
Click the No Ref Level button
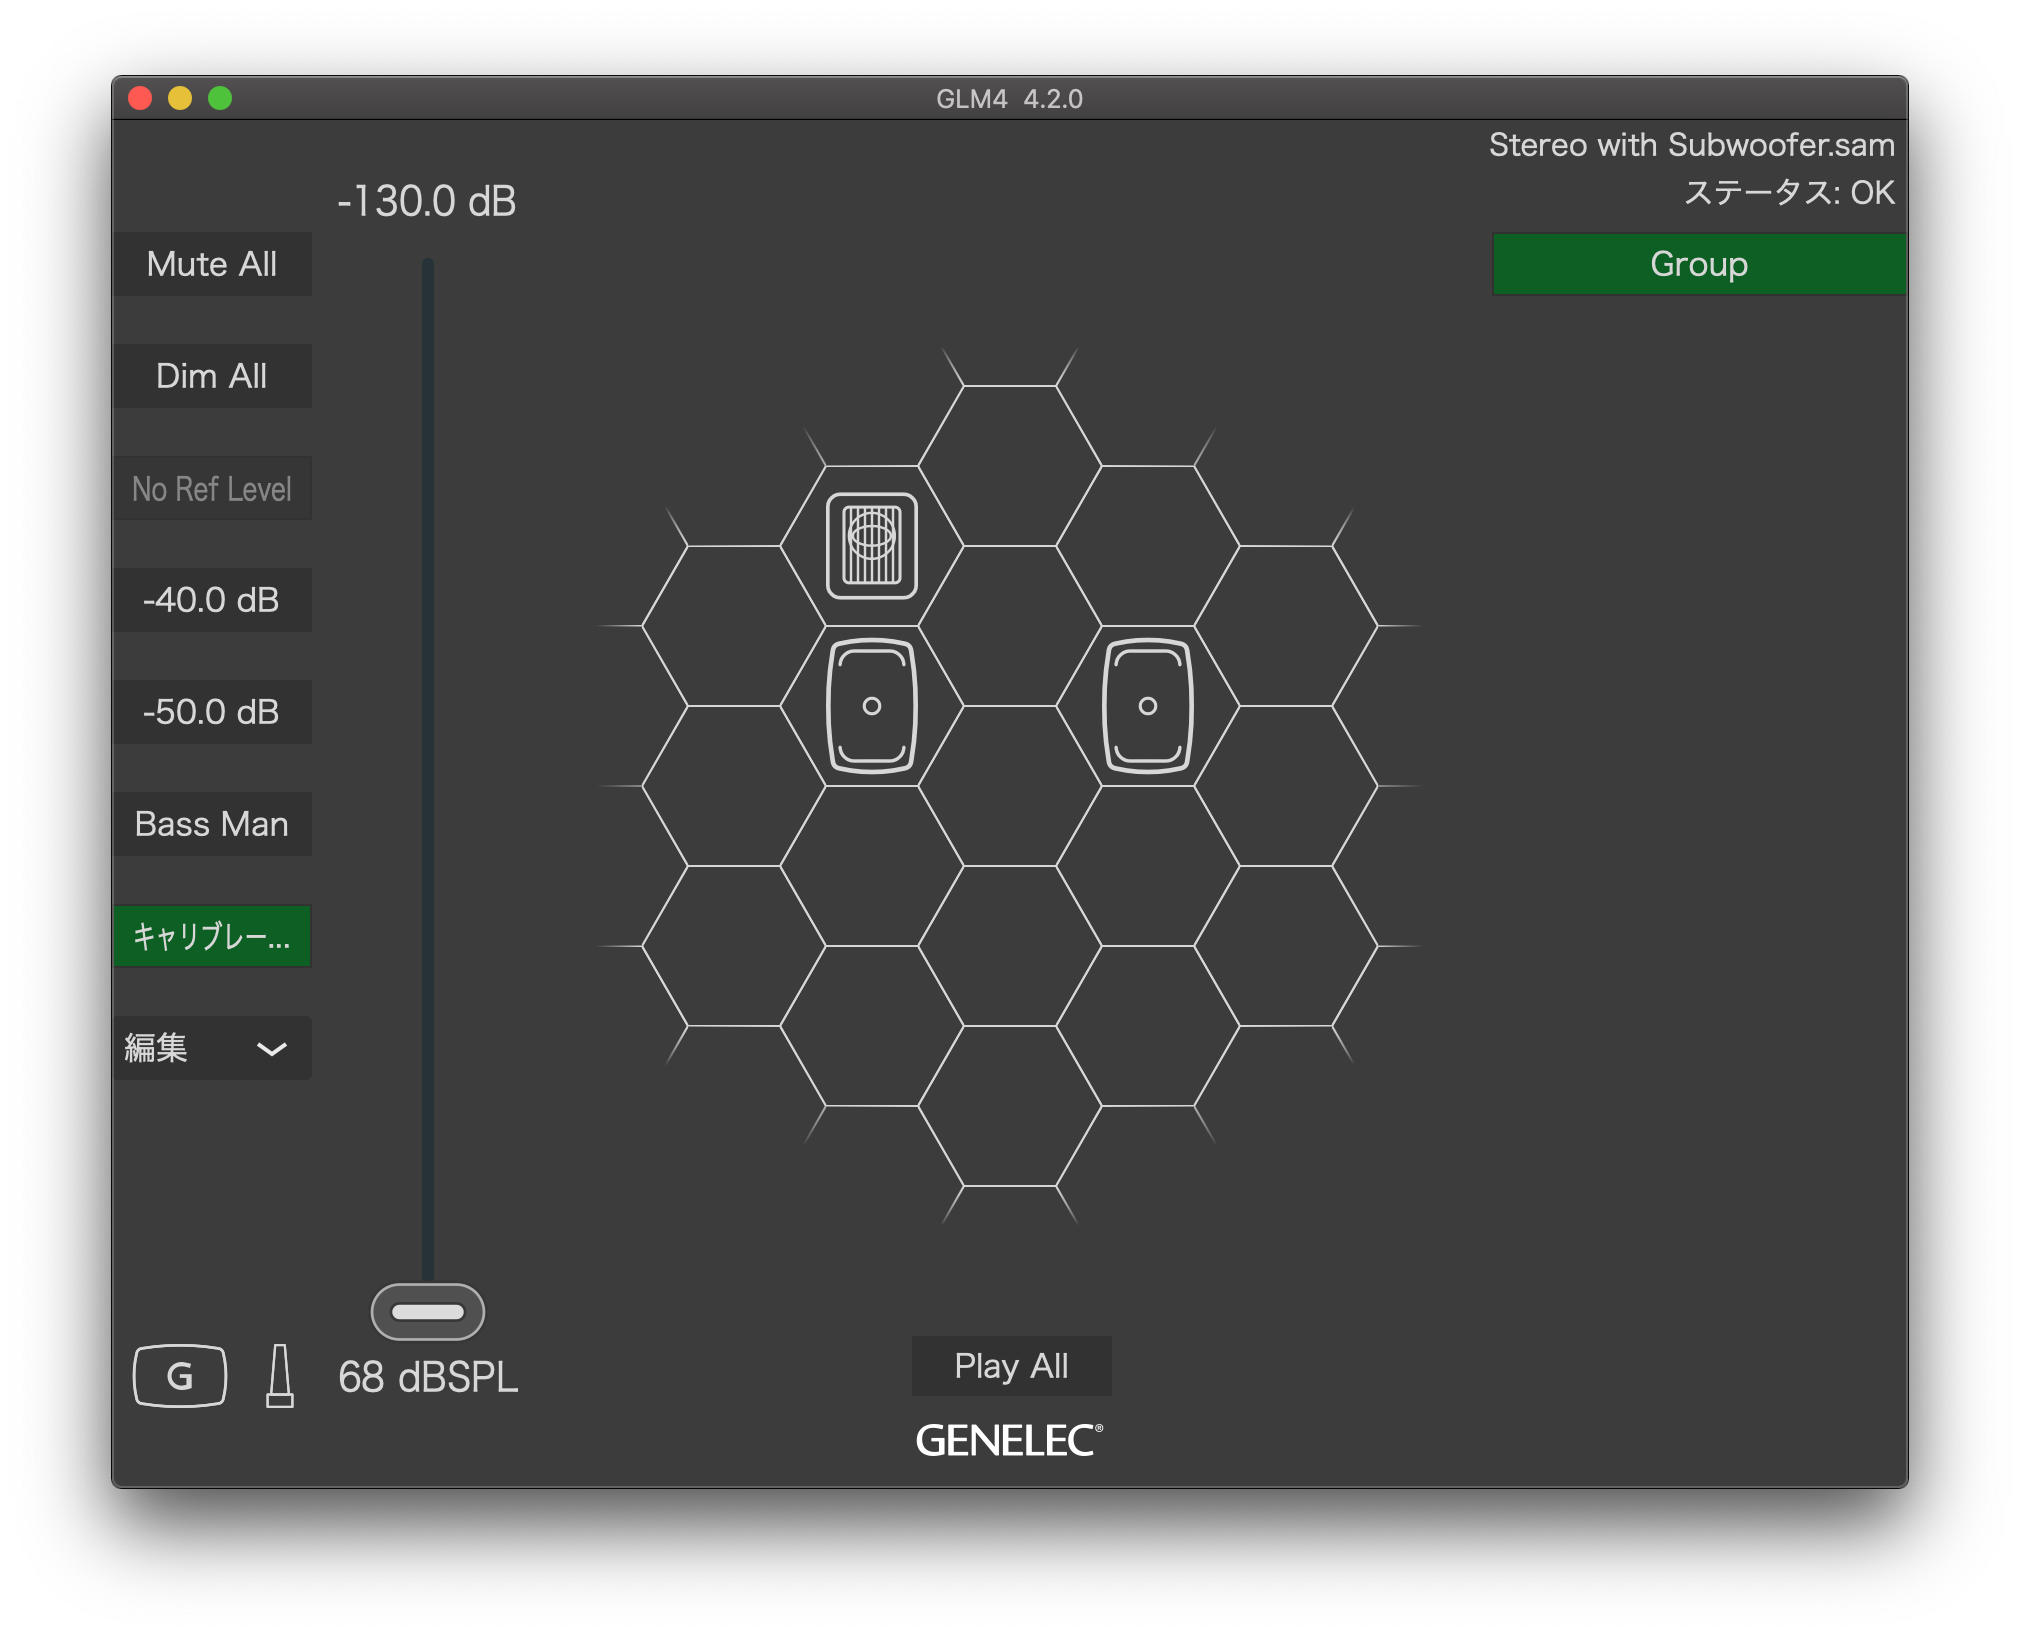click(x=213, y=488)
